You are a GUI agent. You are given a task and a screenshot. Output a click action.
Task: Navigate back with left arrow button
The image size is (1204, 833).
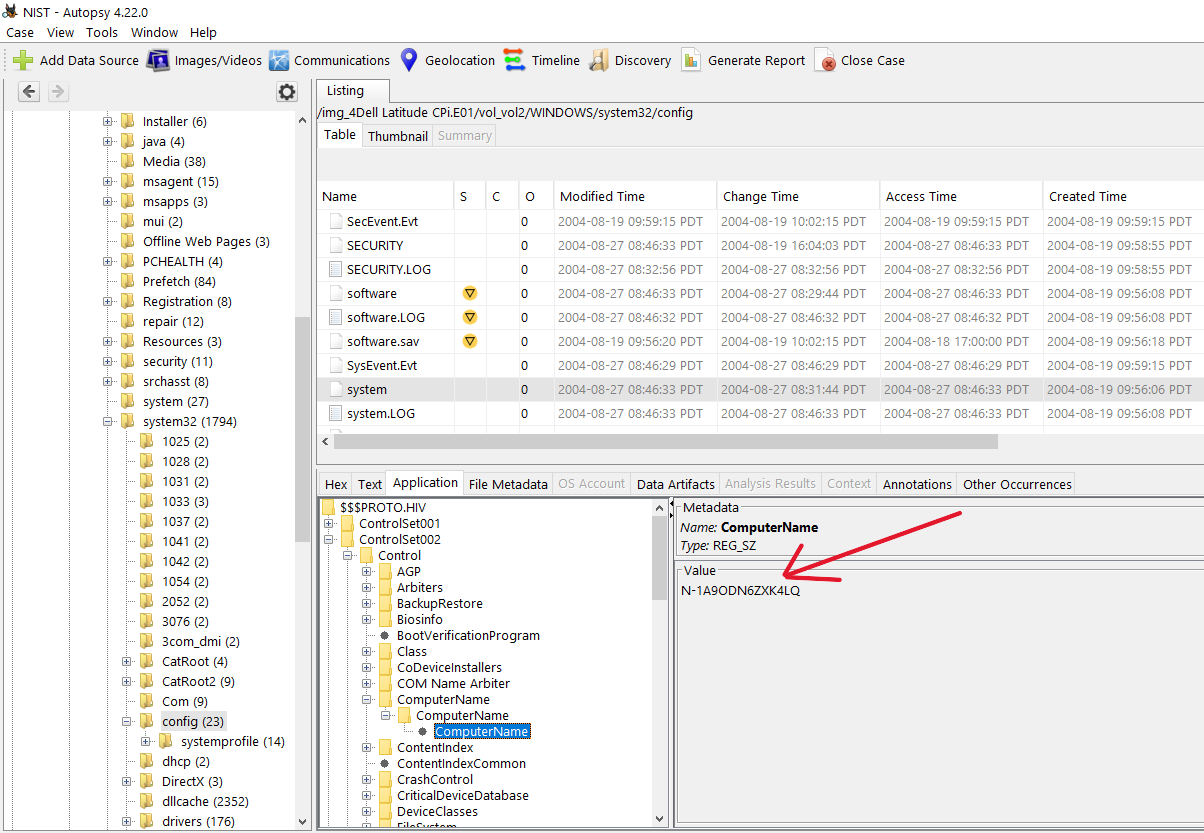pyautogui.click(x=29, y=92)
